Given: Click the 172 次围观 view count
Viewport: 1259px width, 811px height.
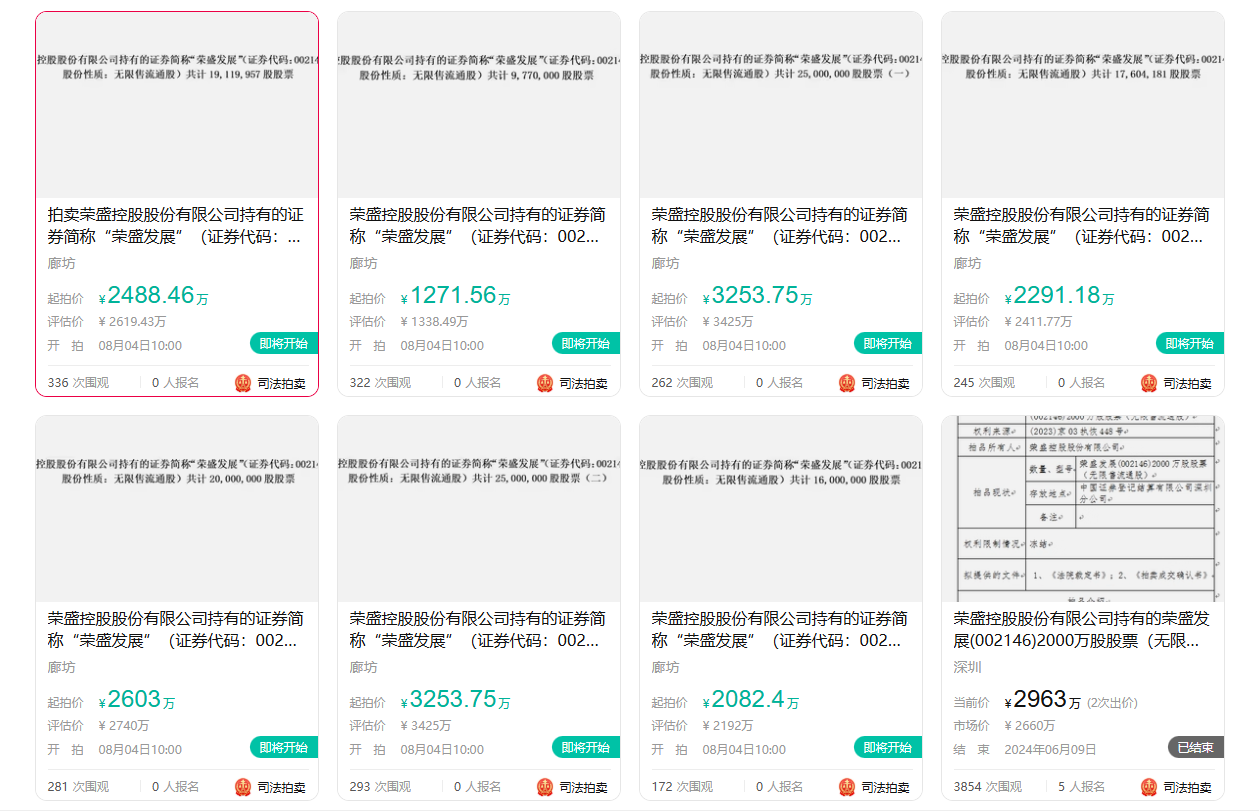Looking at the screenshot, I should coord(682,787).
